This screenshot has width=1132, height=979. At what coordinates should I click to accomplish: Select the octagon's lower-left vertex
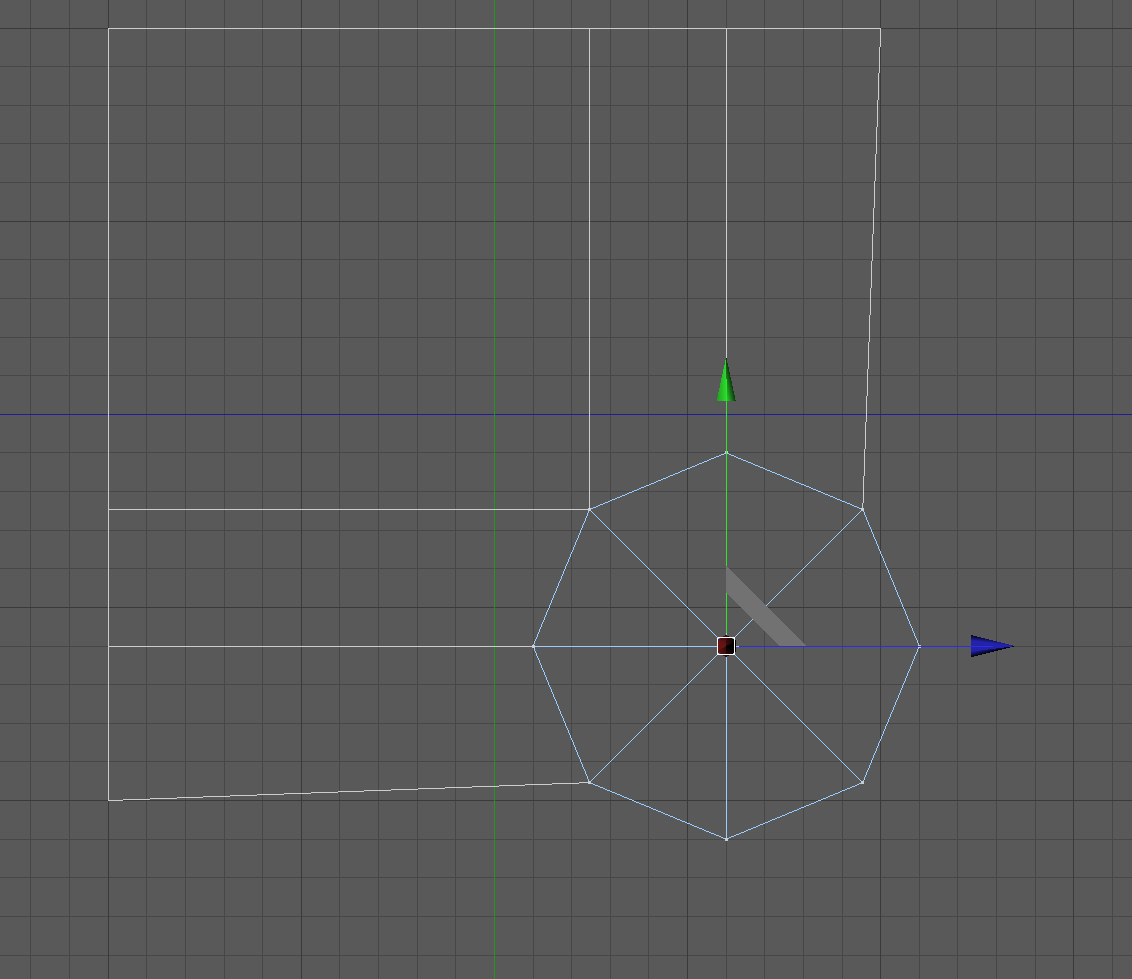click(590, 782)
